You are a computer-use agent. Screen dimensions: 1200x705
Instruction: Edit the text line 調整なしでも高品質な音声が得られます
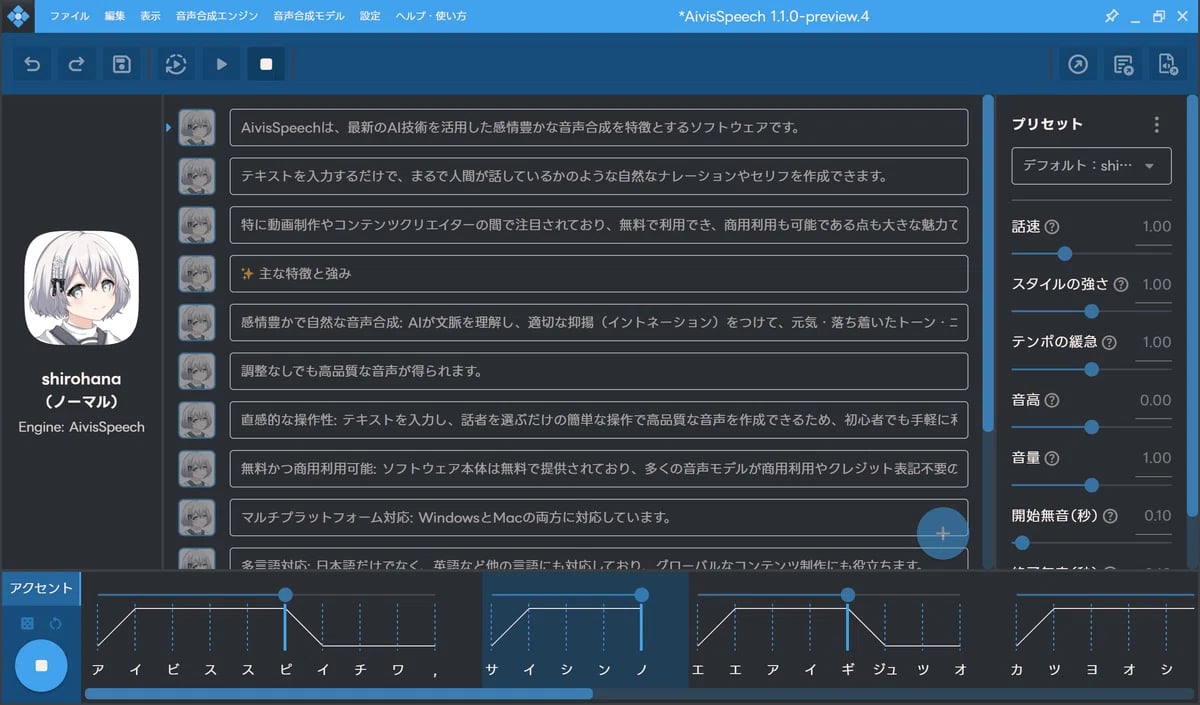click(598, 371)
